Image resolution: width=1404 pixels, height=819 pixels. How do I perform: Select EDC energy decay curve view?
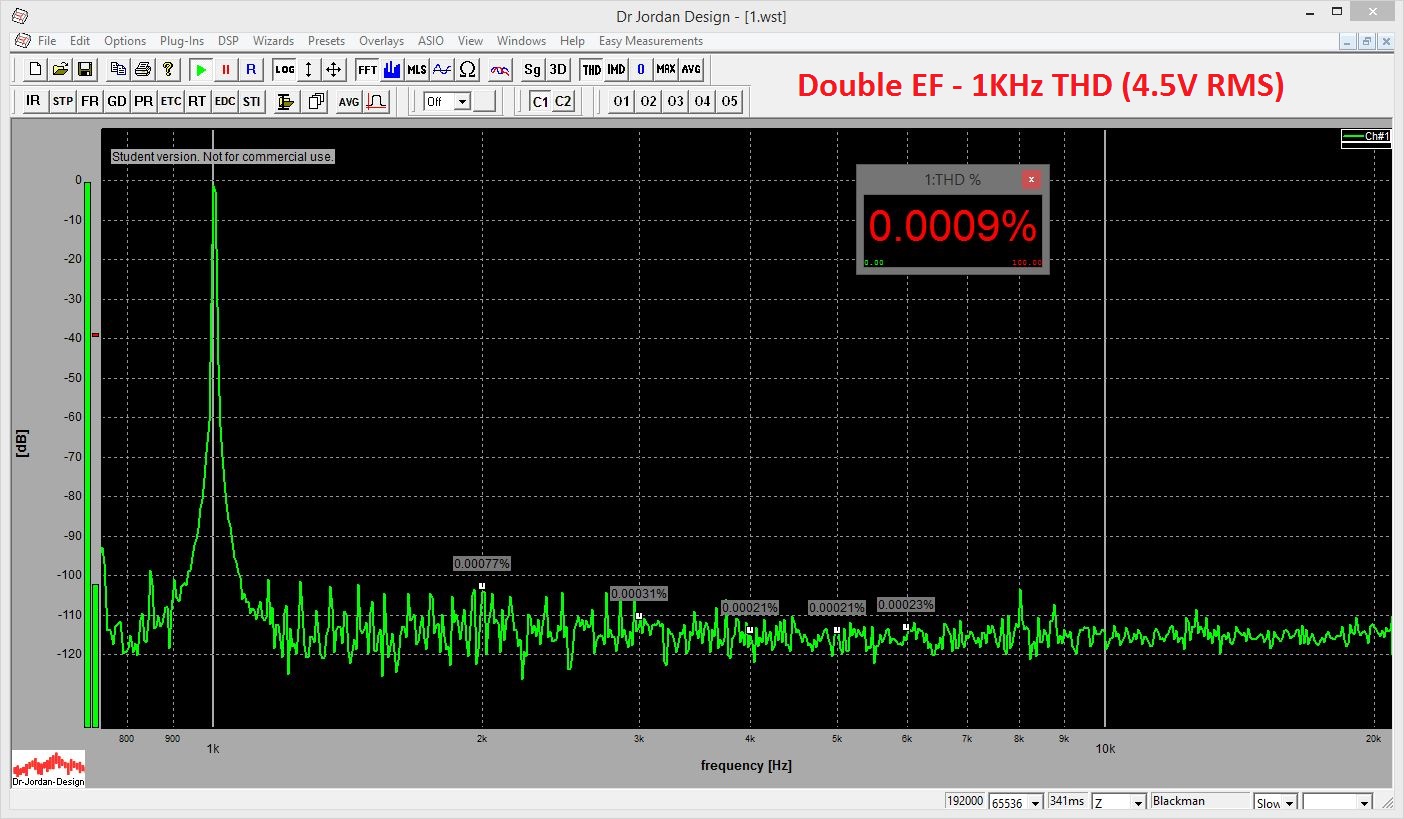coord(225,101)
